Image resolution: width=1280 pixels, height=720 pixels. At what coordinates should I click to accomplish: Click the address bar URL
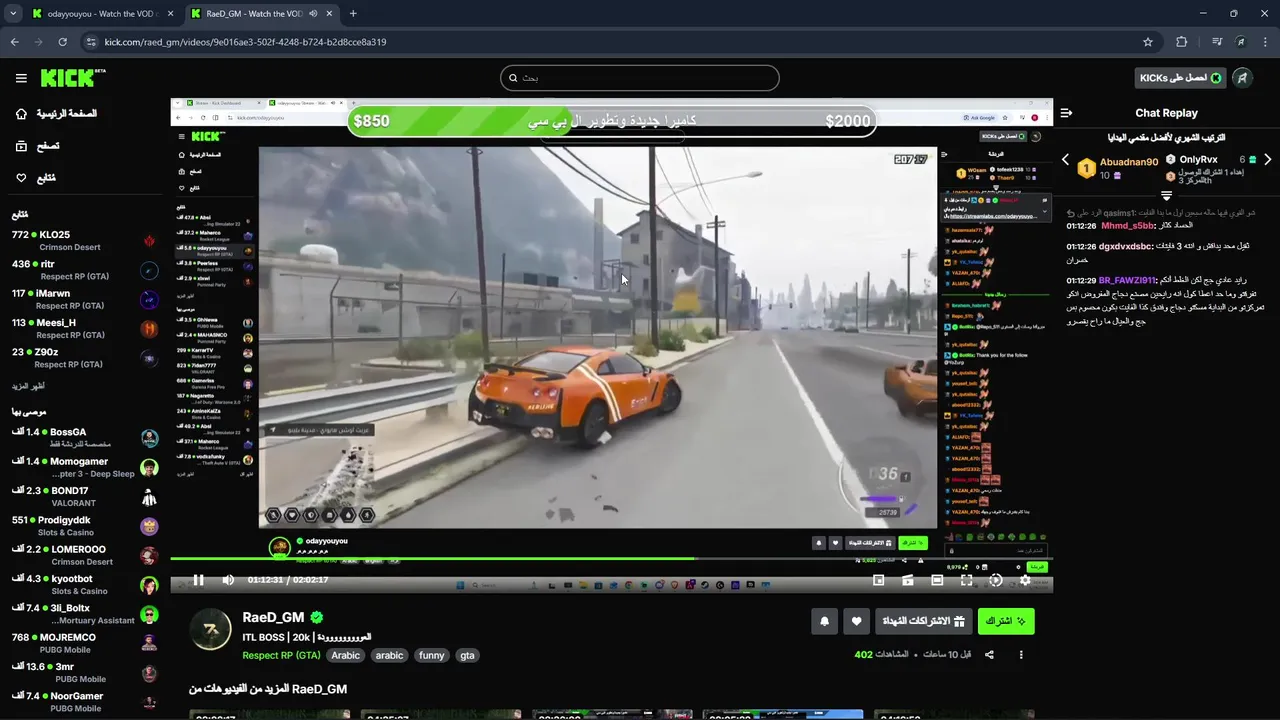(245, 42)
